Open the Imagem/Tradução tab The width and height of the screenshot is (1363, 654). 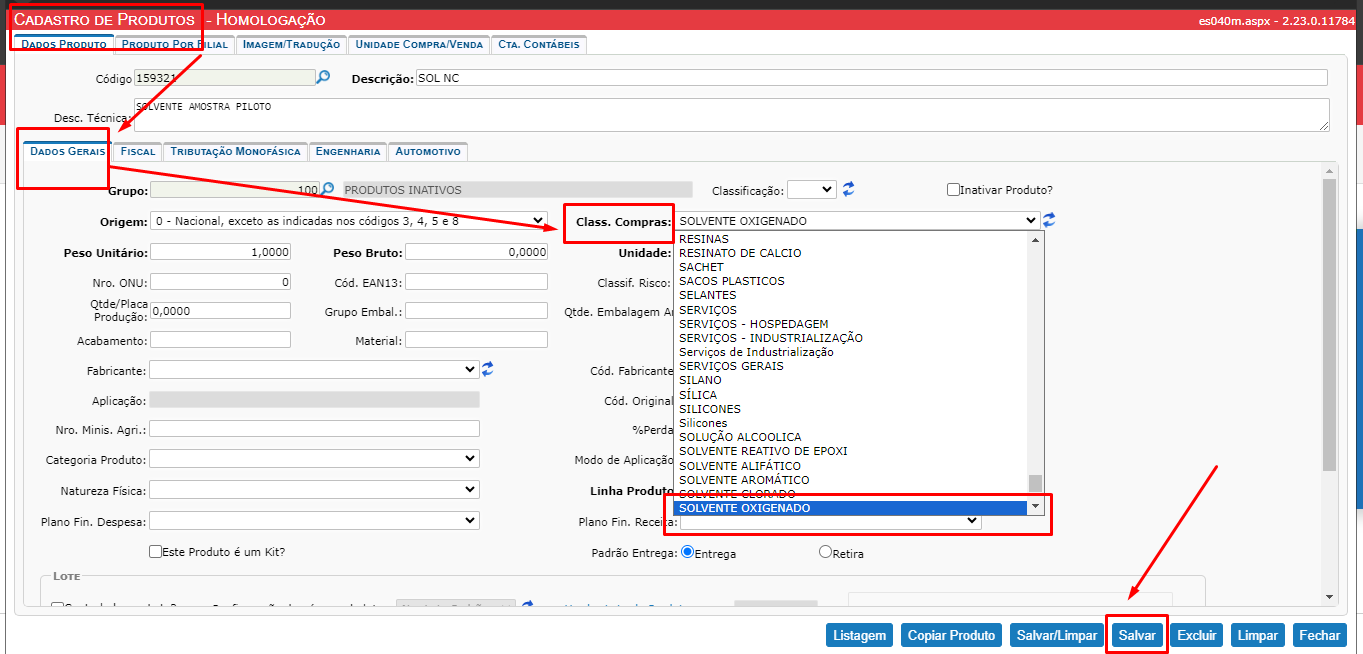292,44
